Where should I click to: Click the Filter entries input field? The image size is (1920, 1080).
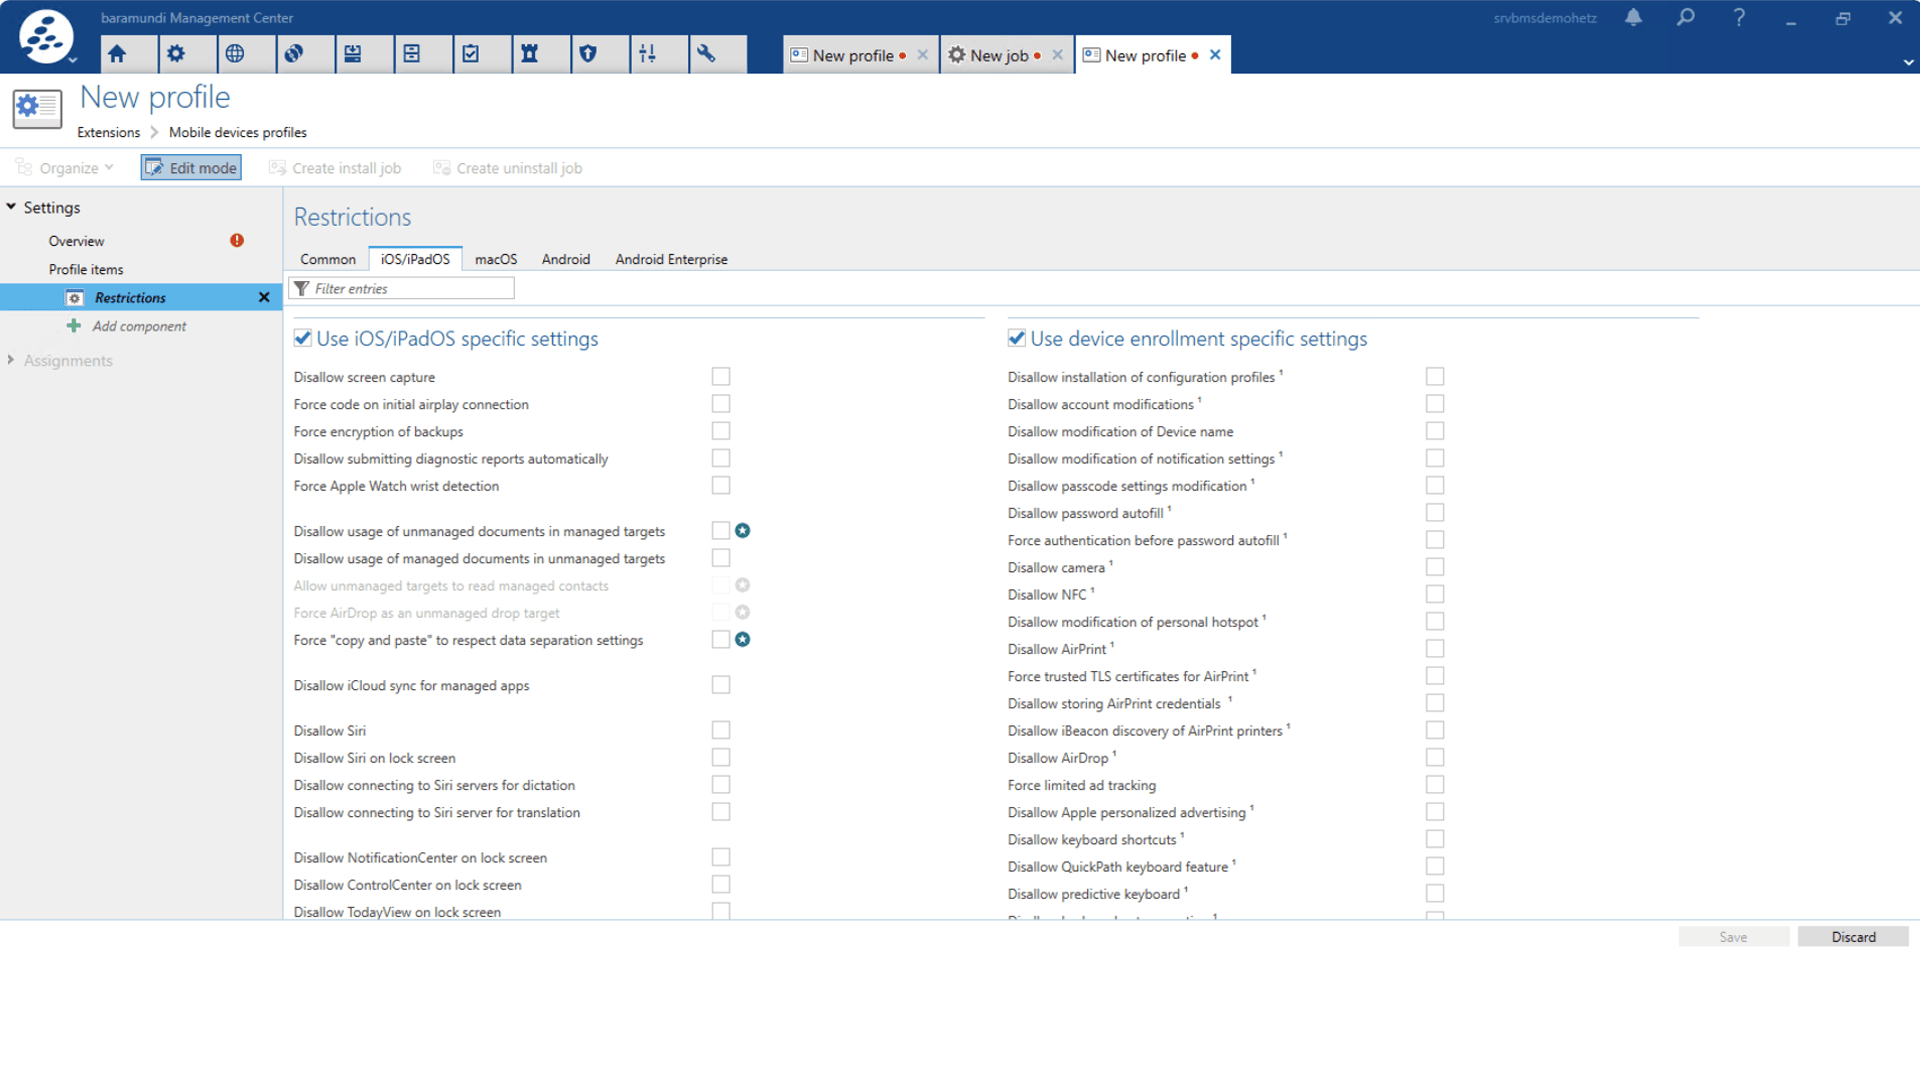click(x=402, y=288)
